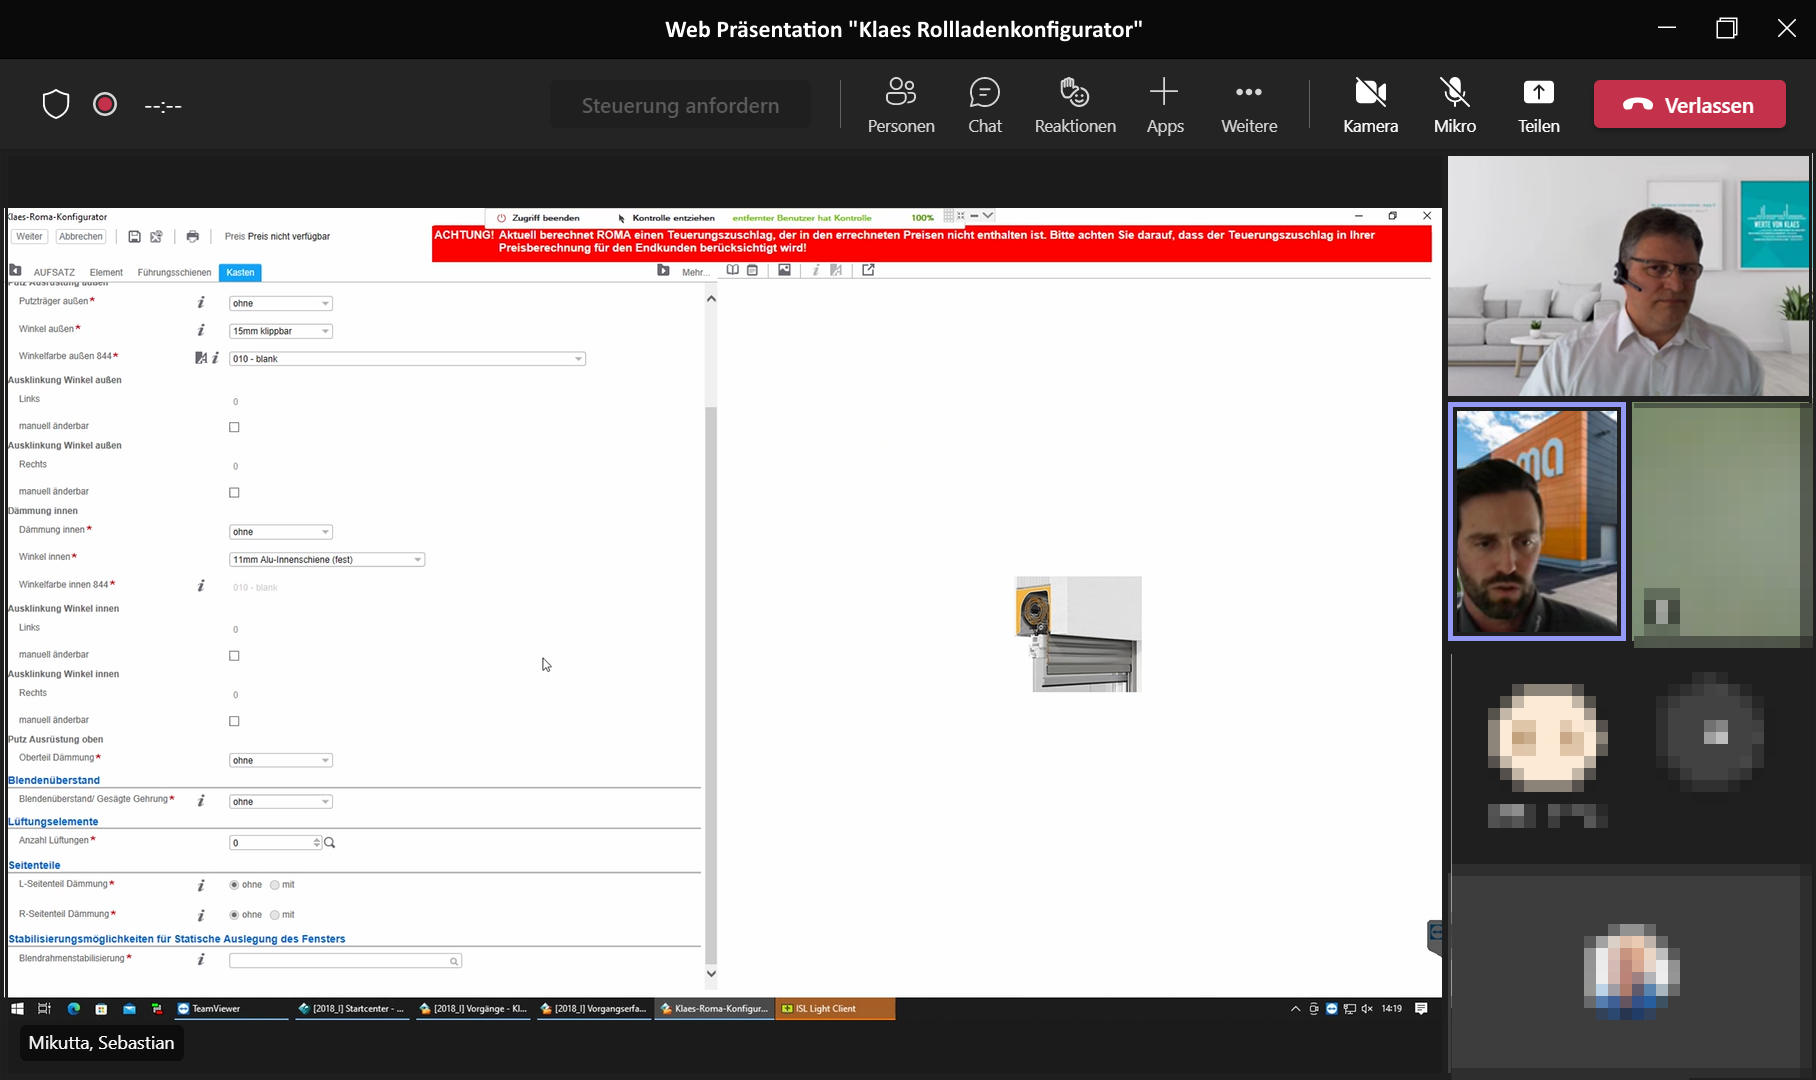Click the list/calendar icon in preview toolbar
Image resolution: width=1816 pixels, height=1080 pixels.
[x=753, y=270]
